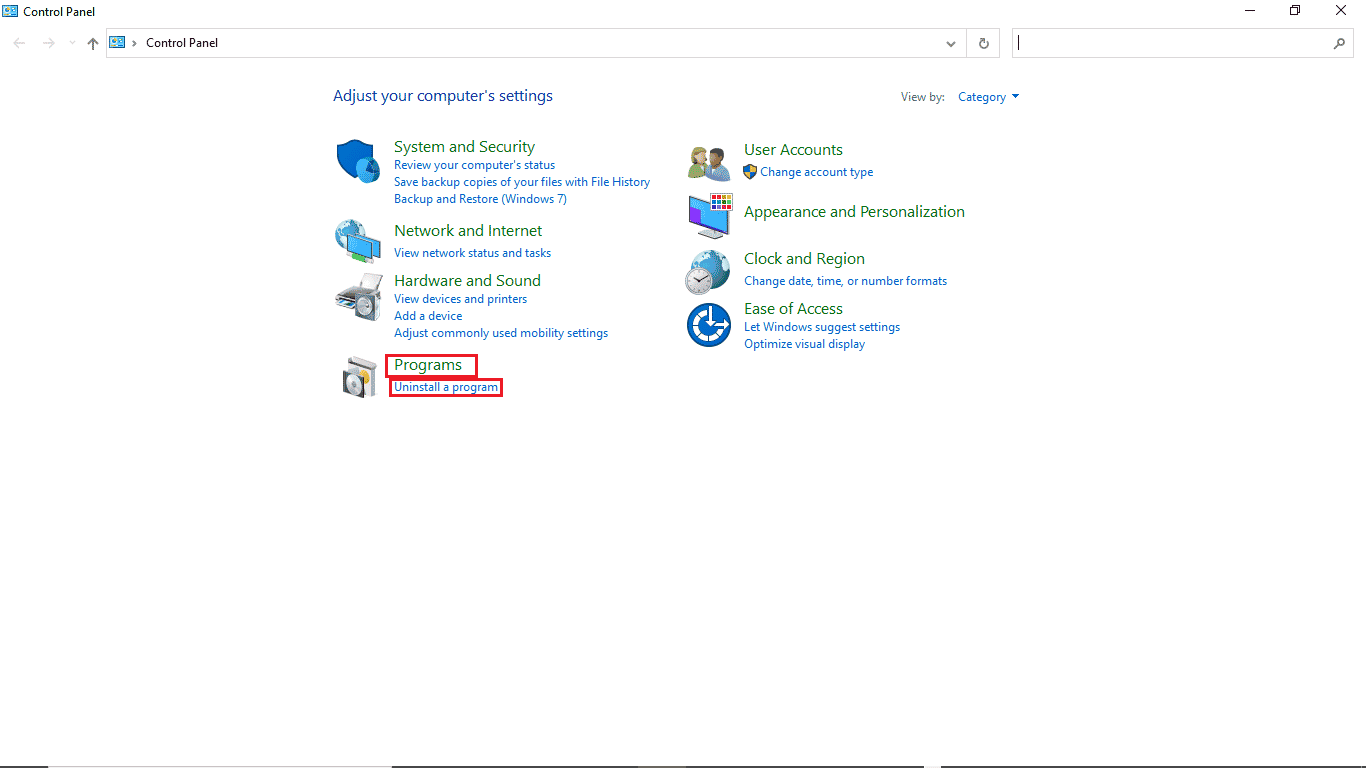Expand the address bar root chevron
This screenshot has width=1366, height=768.
[x=135, y=43]
